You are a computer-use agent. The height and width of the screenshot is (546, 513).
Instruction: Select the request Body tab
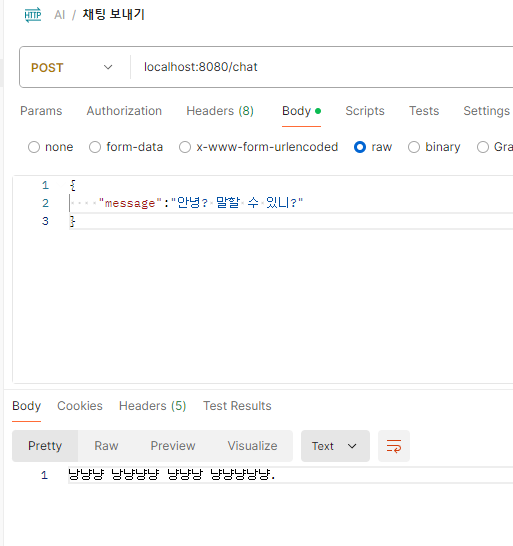point(301,111)
